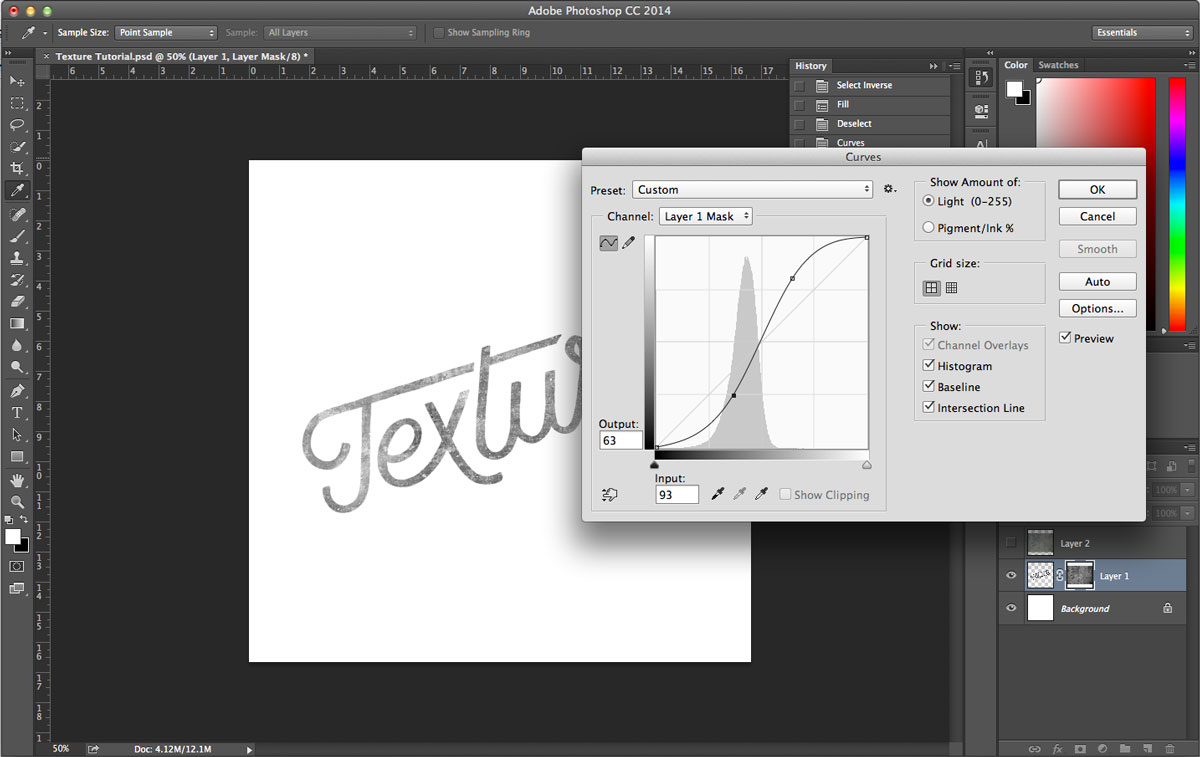Select the Clone Stamp tool
The width and height of the screenshot is (1200, 757).
[17, 259]
